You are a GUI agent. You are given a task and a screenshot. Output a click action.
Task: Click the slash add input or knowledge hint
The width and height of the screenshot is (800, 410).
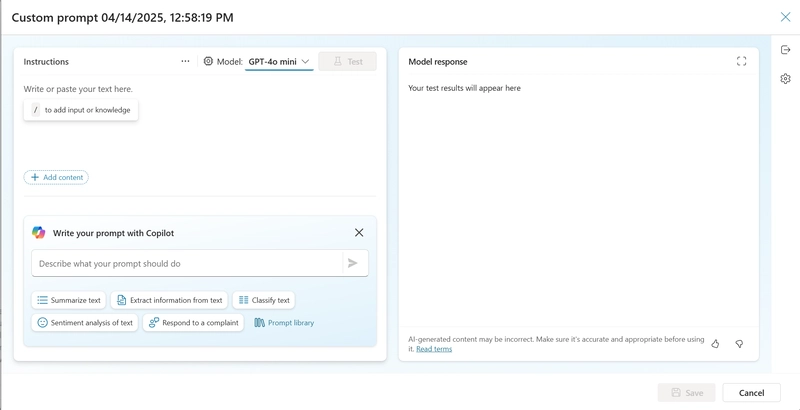click(x=81, y=110)
